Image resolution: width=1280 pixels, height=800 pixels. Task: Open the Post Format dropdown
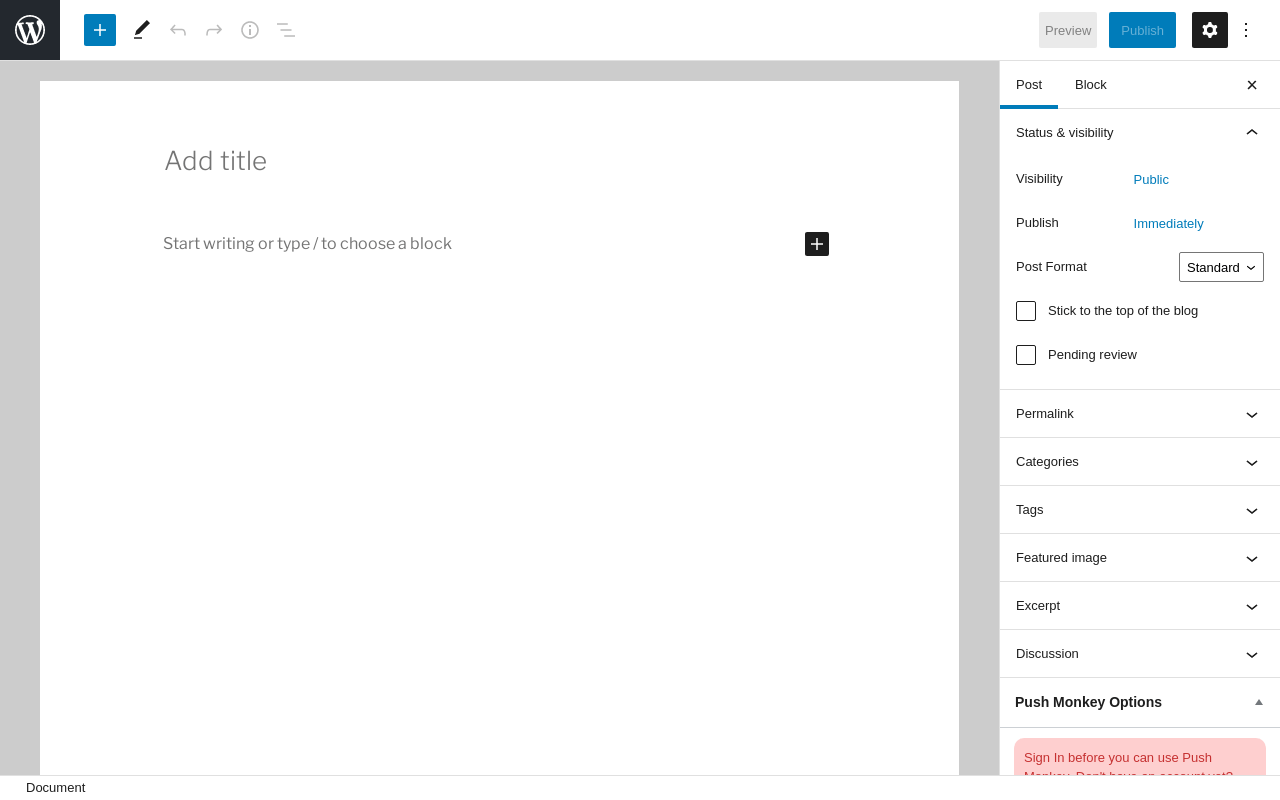click(1221, 267)
